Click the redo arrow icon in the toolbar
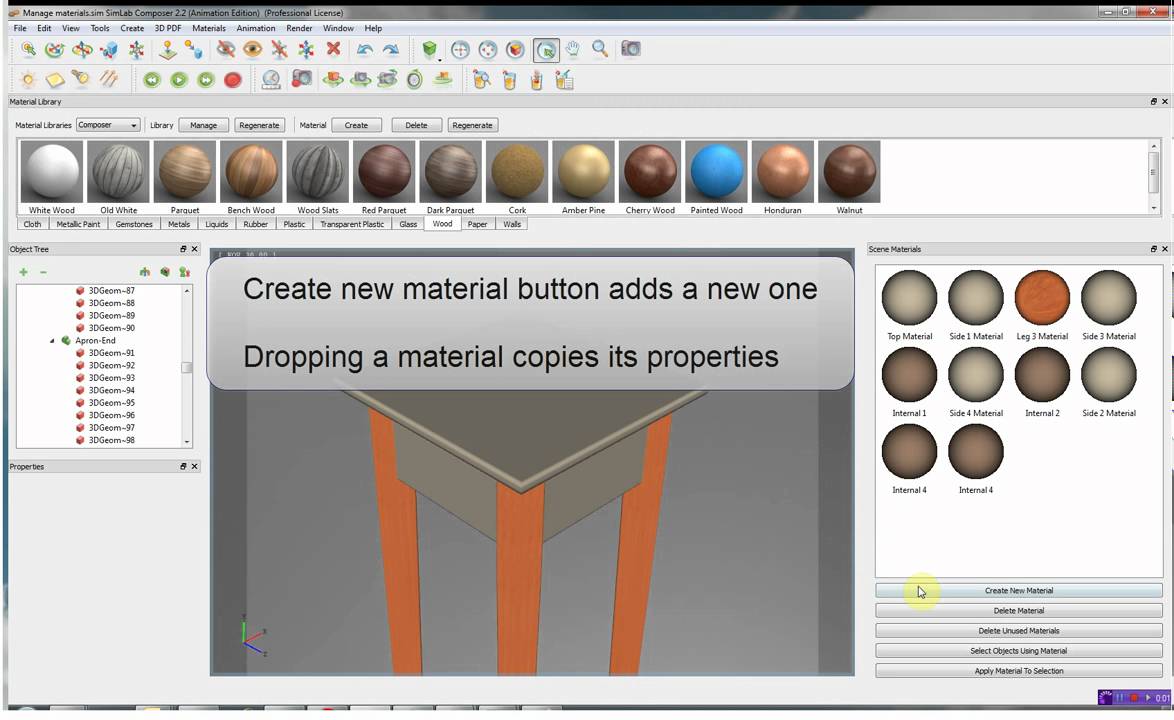 [391, 49]
